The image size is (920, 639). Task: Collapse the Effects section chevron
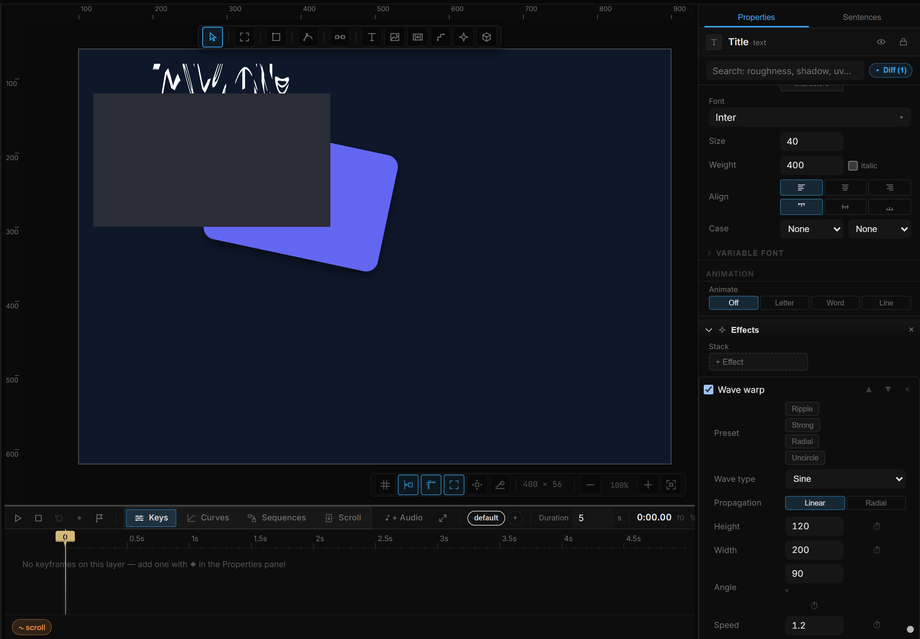point(709,330)
